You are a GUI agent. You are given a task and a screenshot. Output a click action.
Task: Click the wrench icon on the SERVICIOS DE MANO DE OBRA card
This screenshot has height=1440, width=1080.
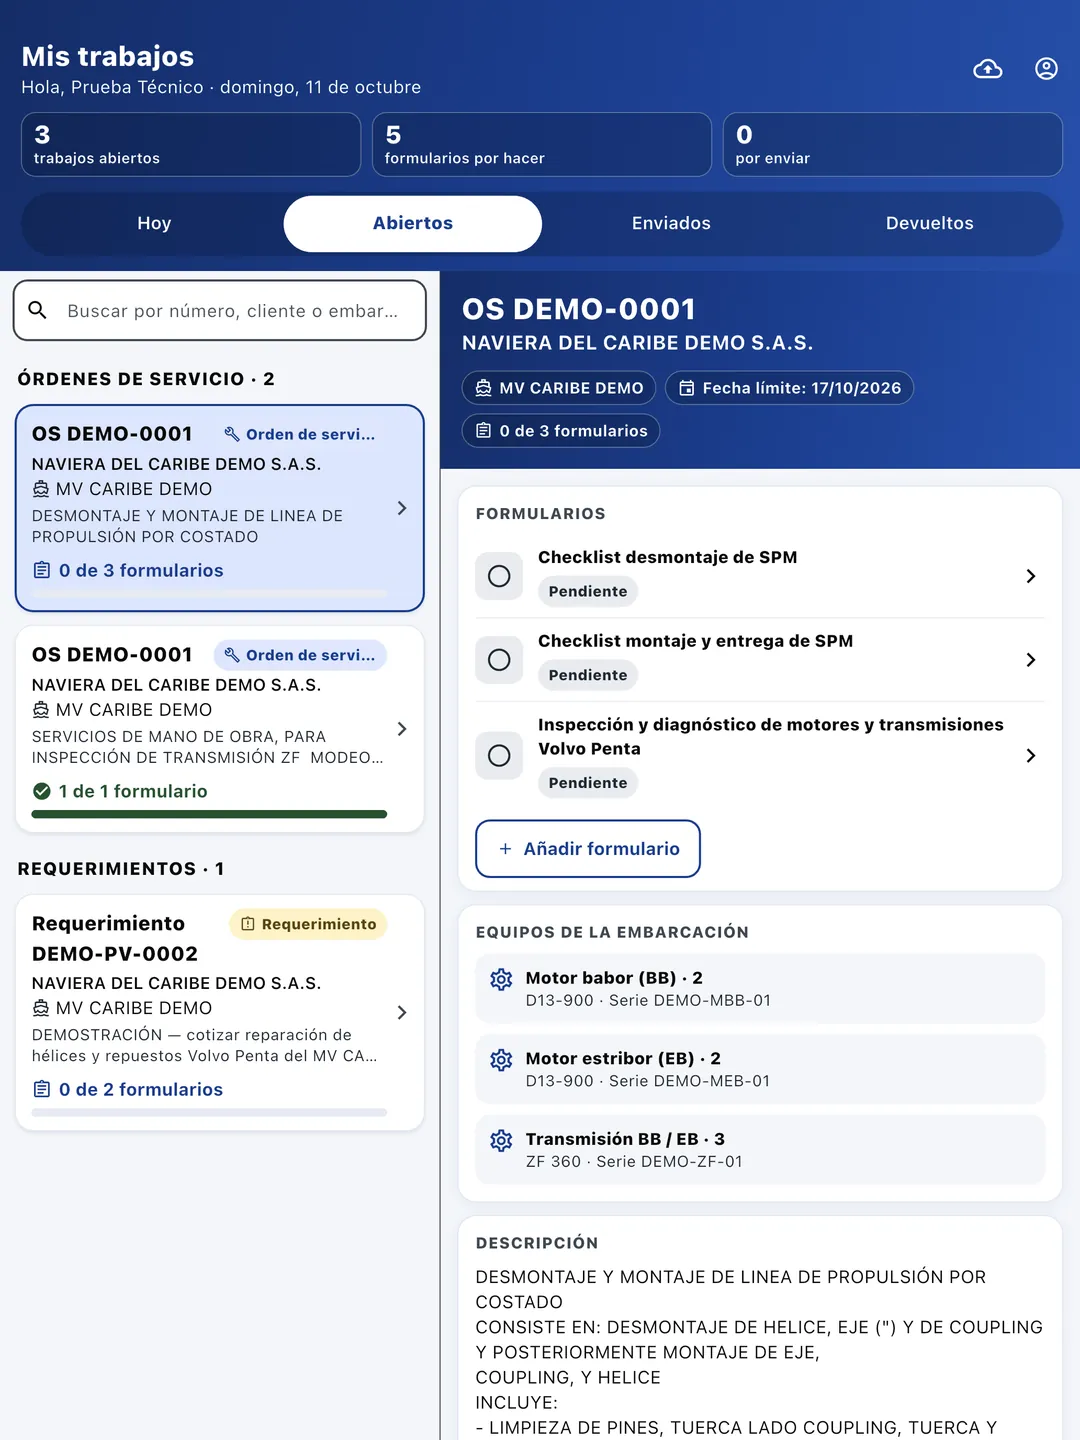click(232, 655)
